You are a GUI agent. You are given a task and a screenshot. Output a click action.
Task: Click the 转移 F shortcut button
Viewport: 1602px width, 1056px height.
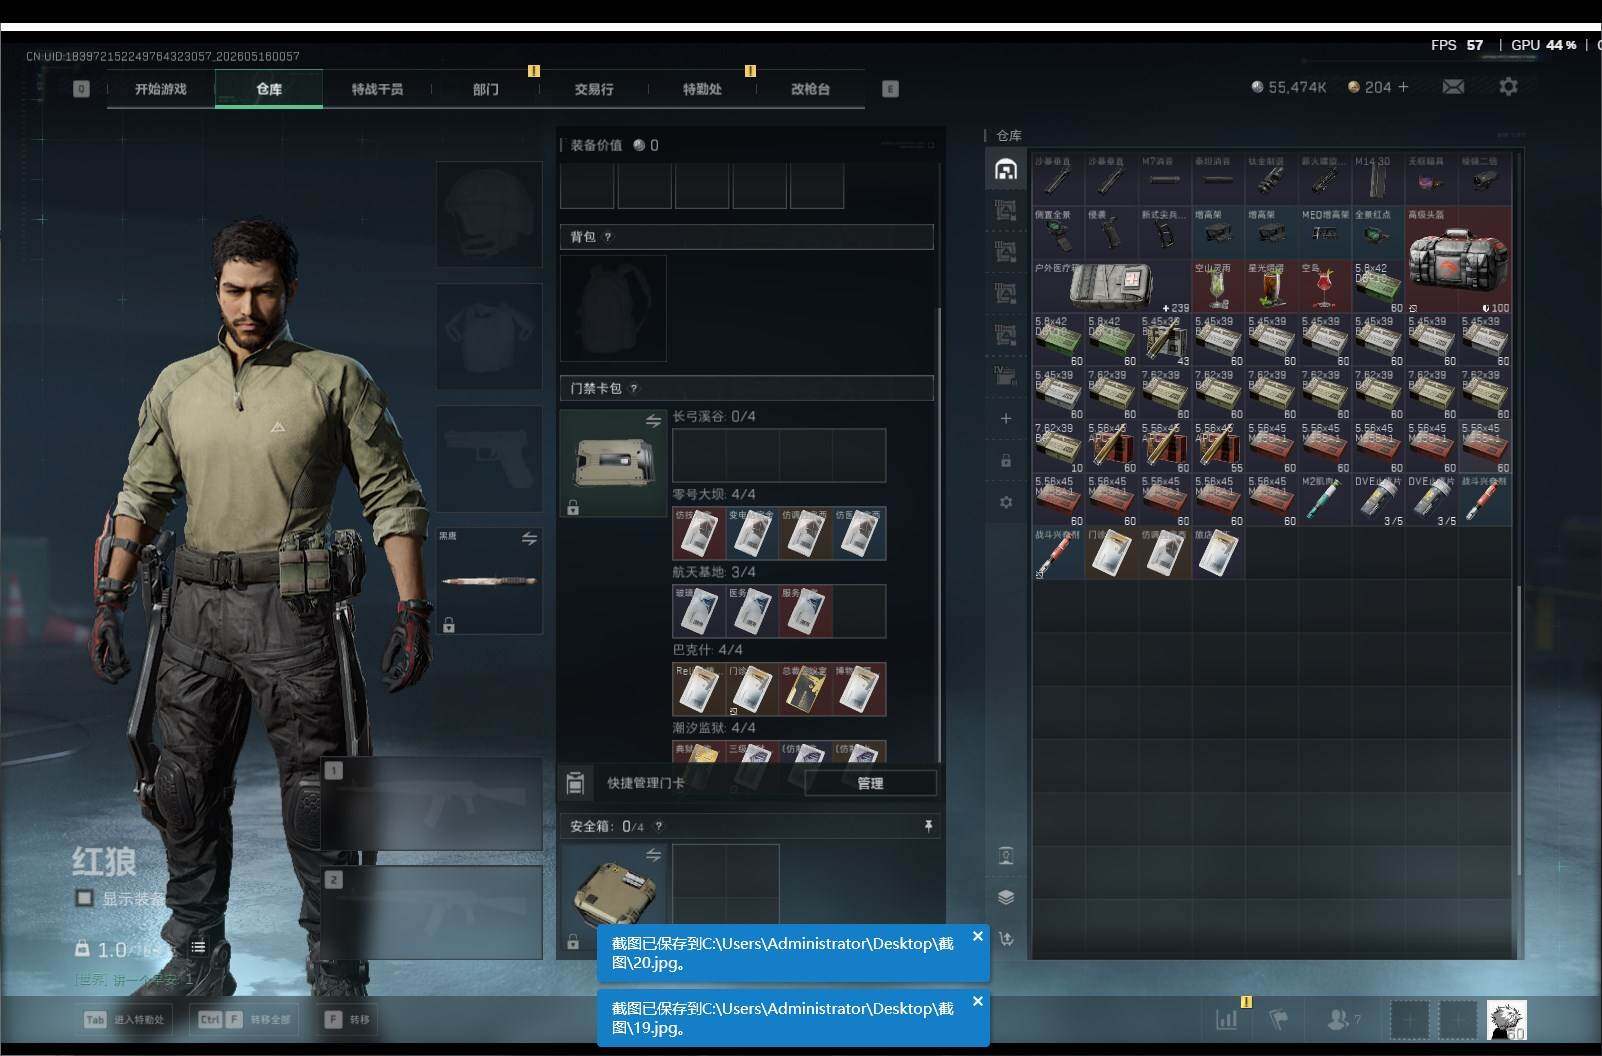347,1019
